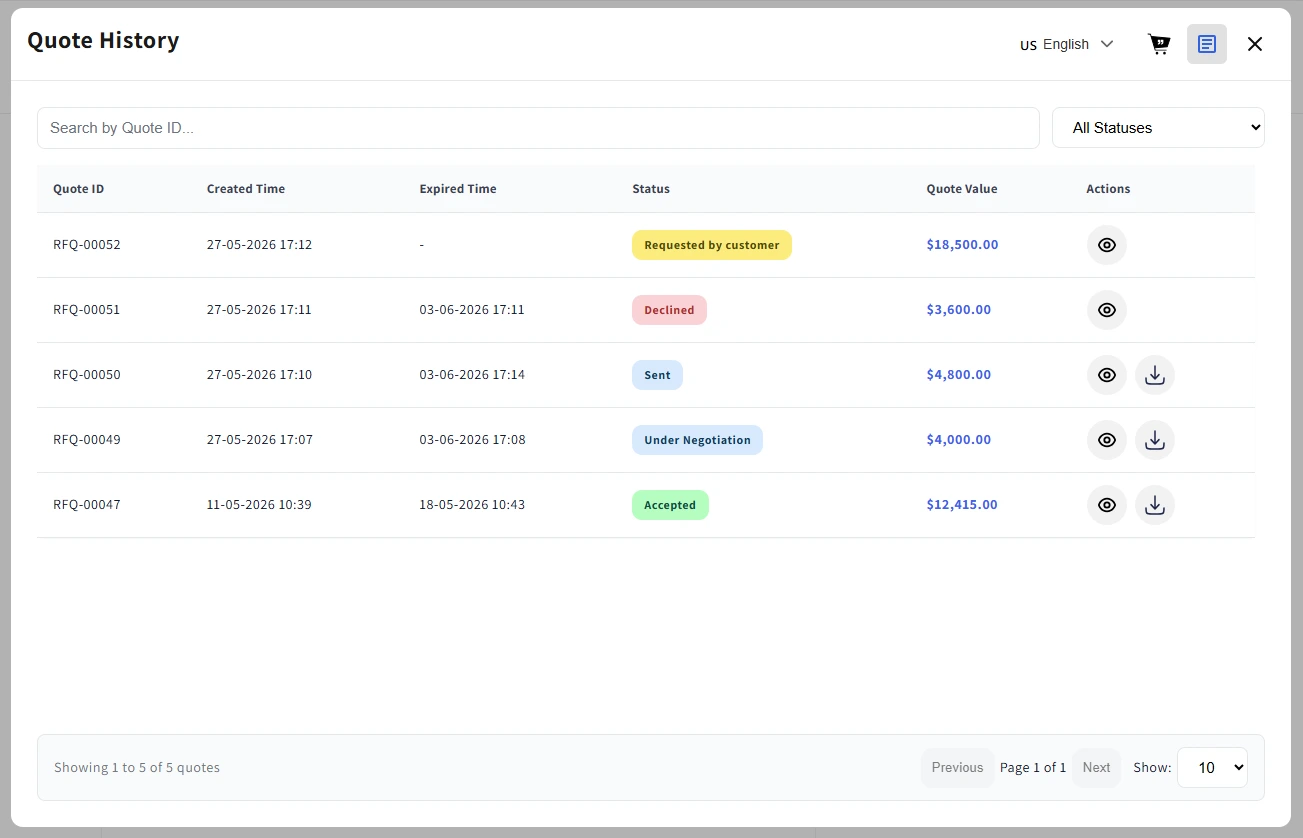This screenshot has height=838, width=1303.
Task: Click the Status column header
Action: coord(651,189)
